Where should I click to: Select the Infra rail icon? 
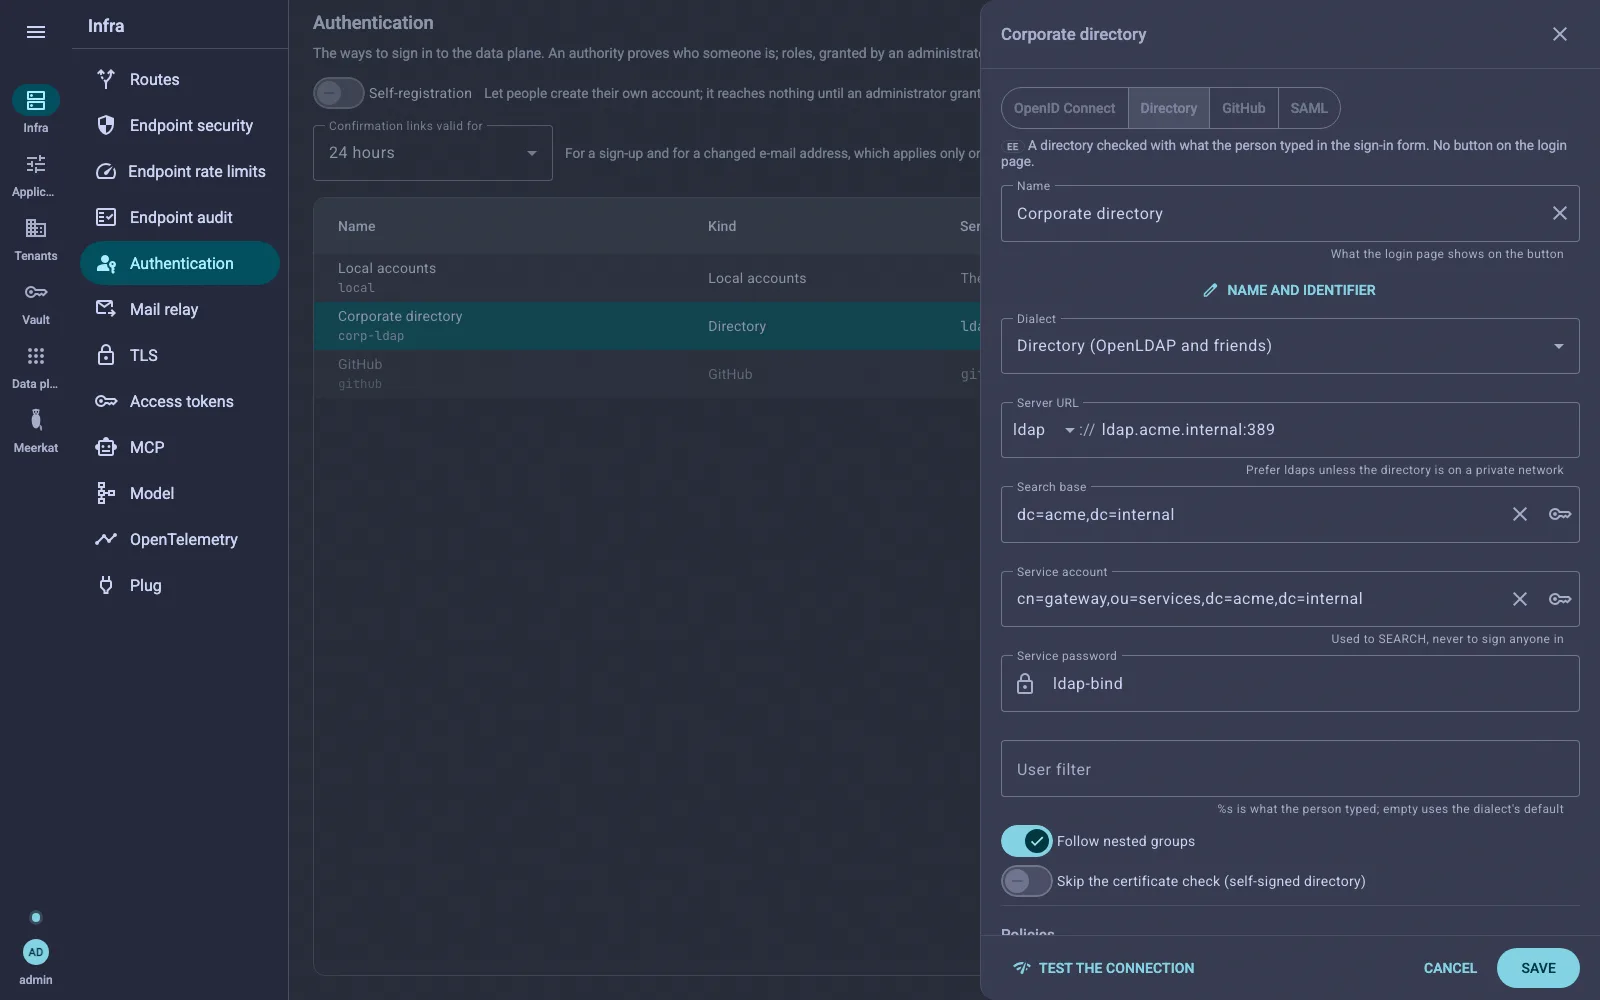[x=36, y=100]
